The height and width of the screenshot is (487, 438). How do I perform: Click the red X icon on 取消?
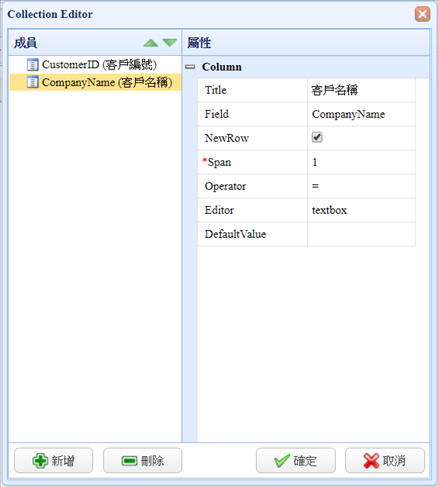(371, 461)
